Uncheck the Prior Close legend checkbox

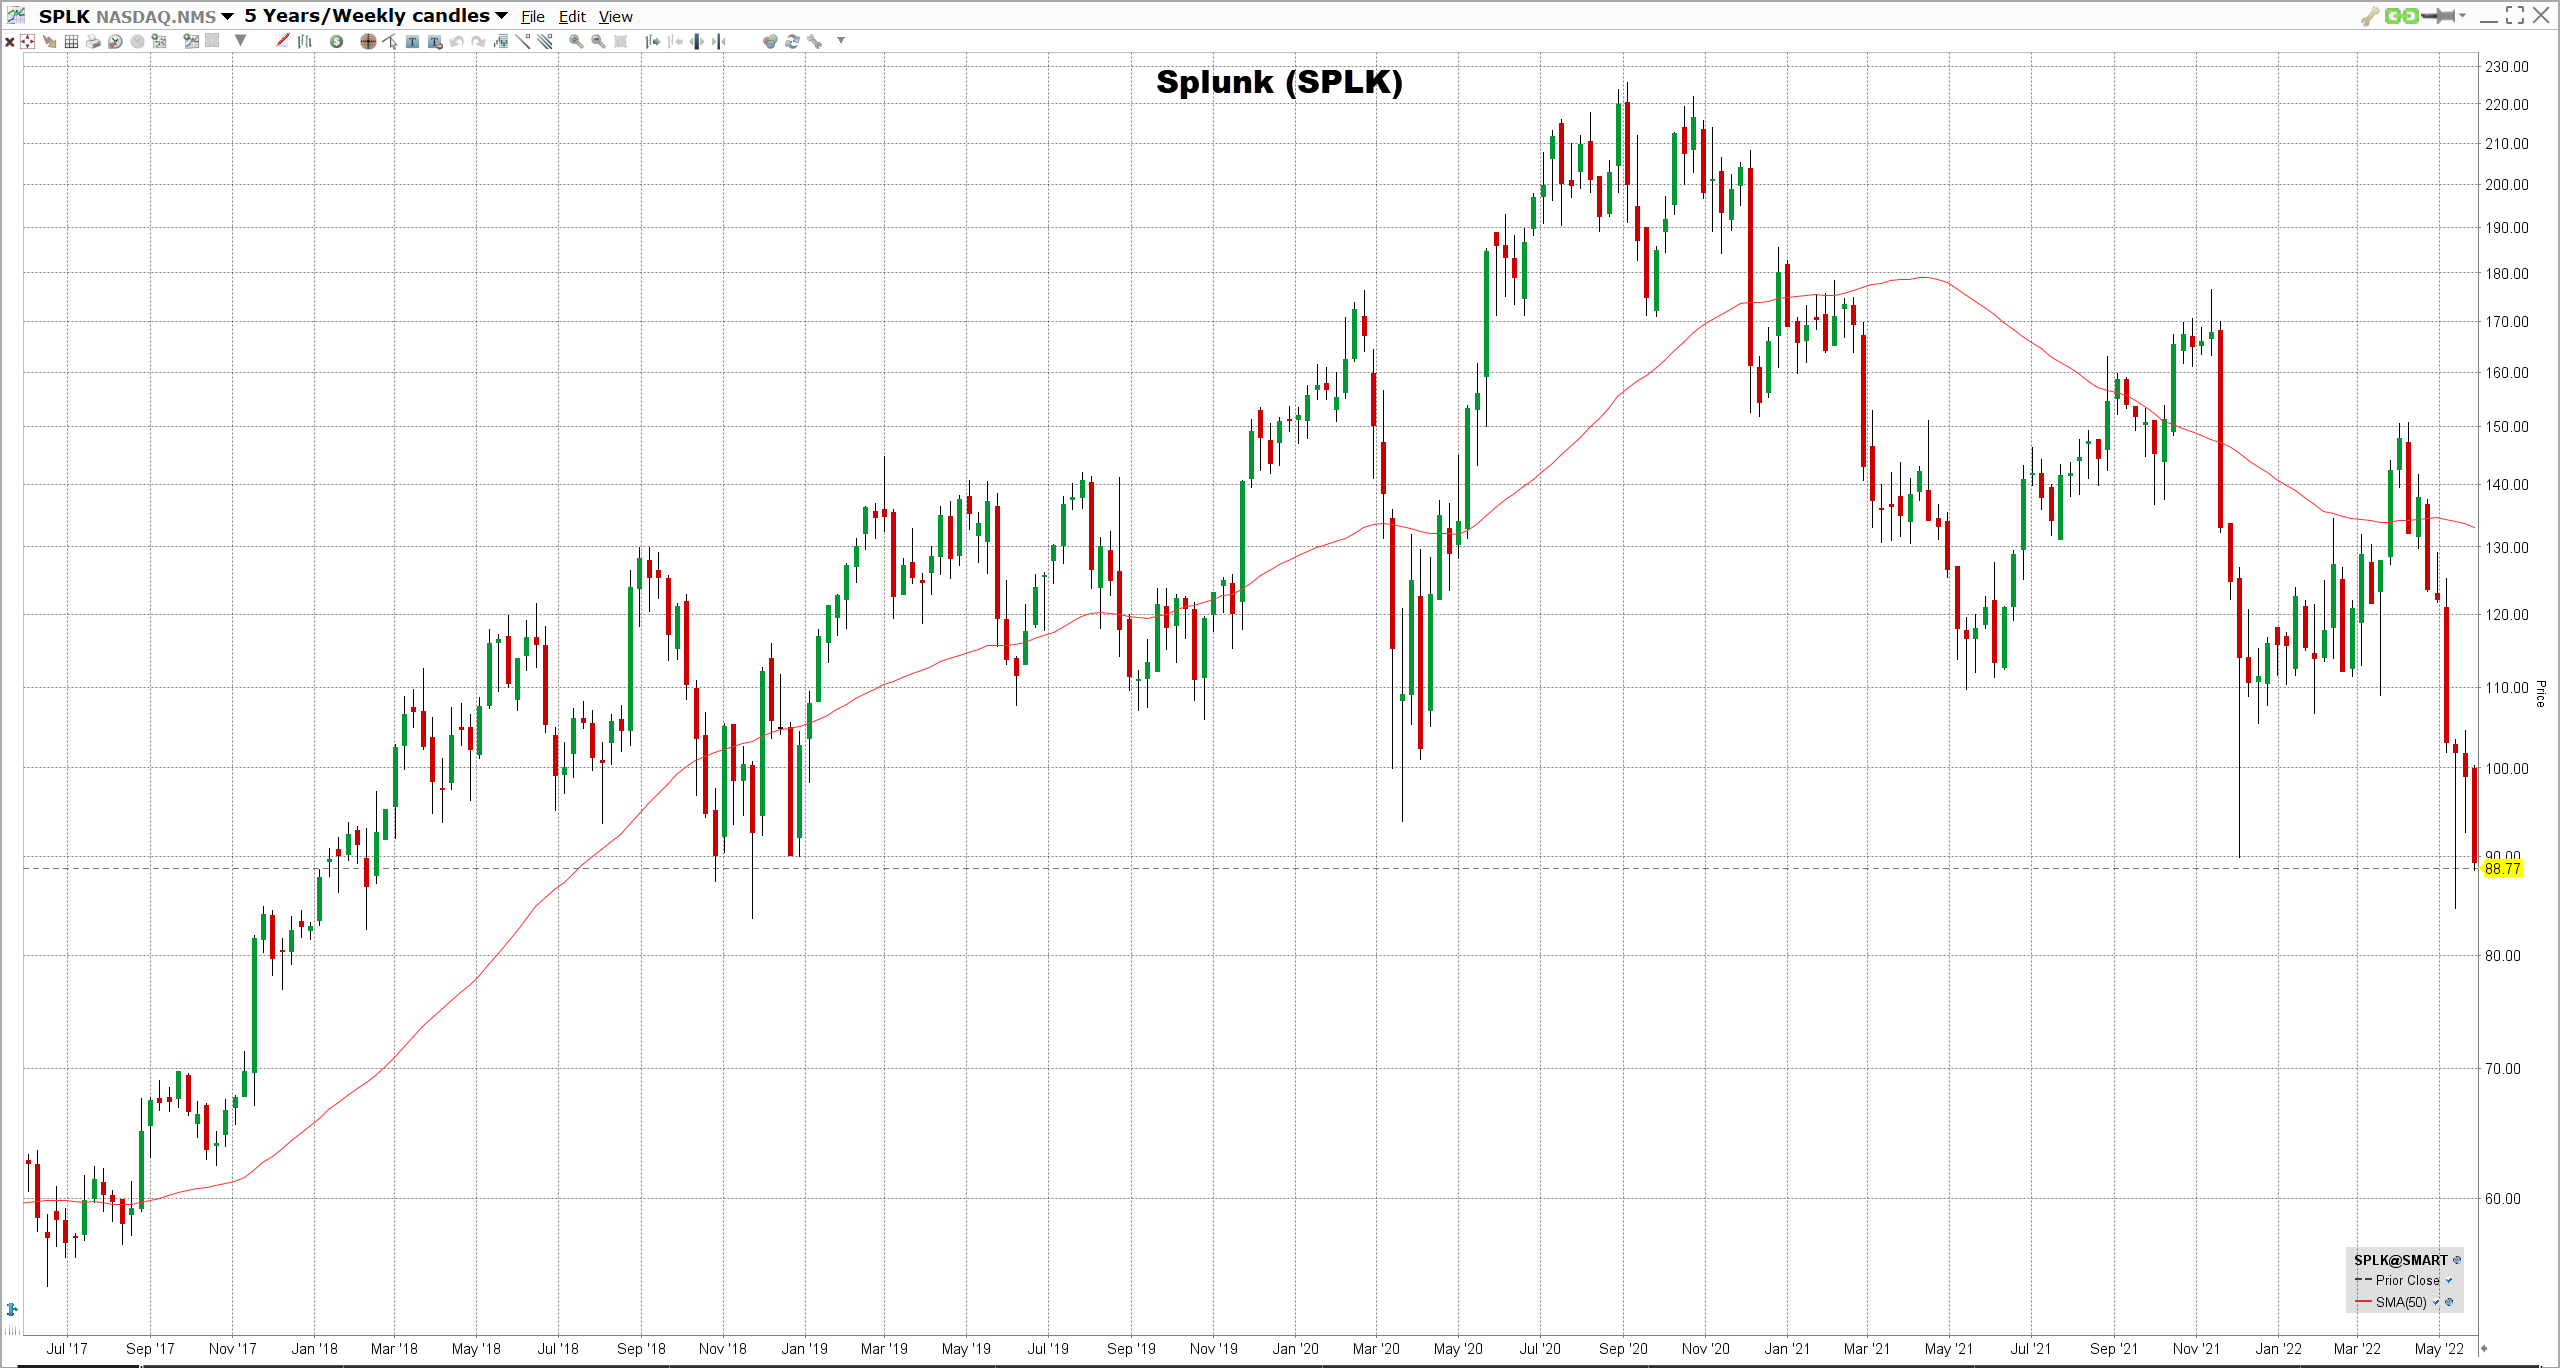point(2449,1280)
